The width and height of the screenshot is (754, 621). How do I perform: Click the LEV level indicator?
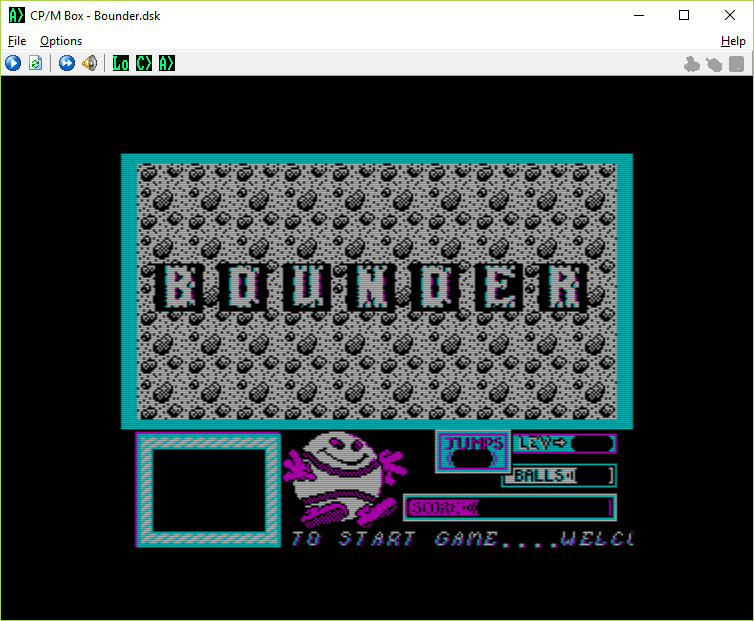[565, 443]
